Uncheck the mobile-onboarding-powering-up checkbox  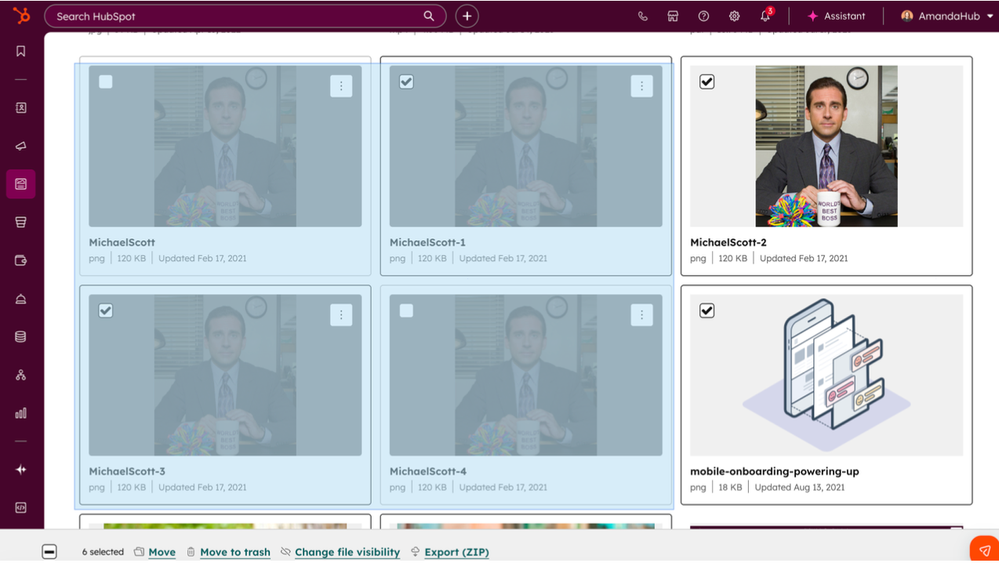[707, 311]
